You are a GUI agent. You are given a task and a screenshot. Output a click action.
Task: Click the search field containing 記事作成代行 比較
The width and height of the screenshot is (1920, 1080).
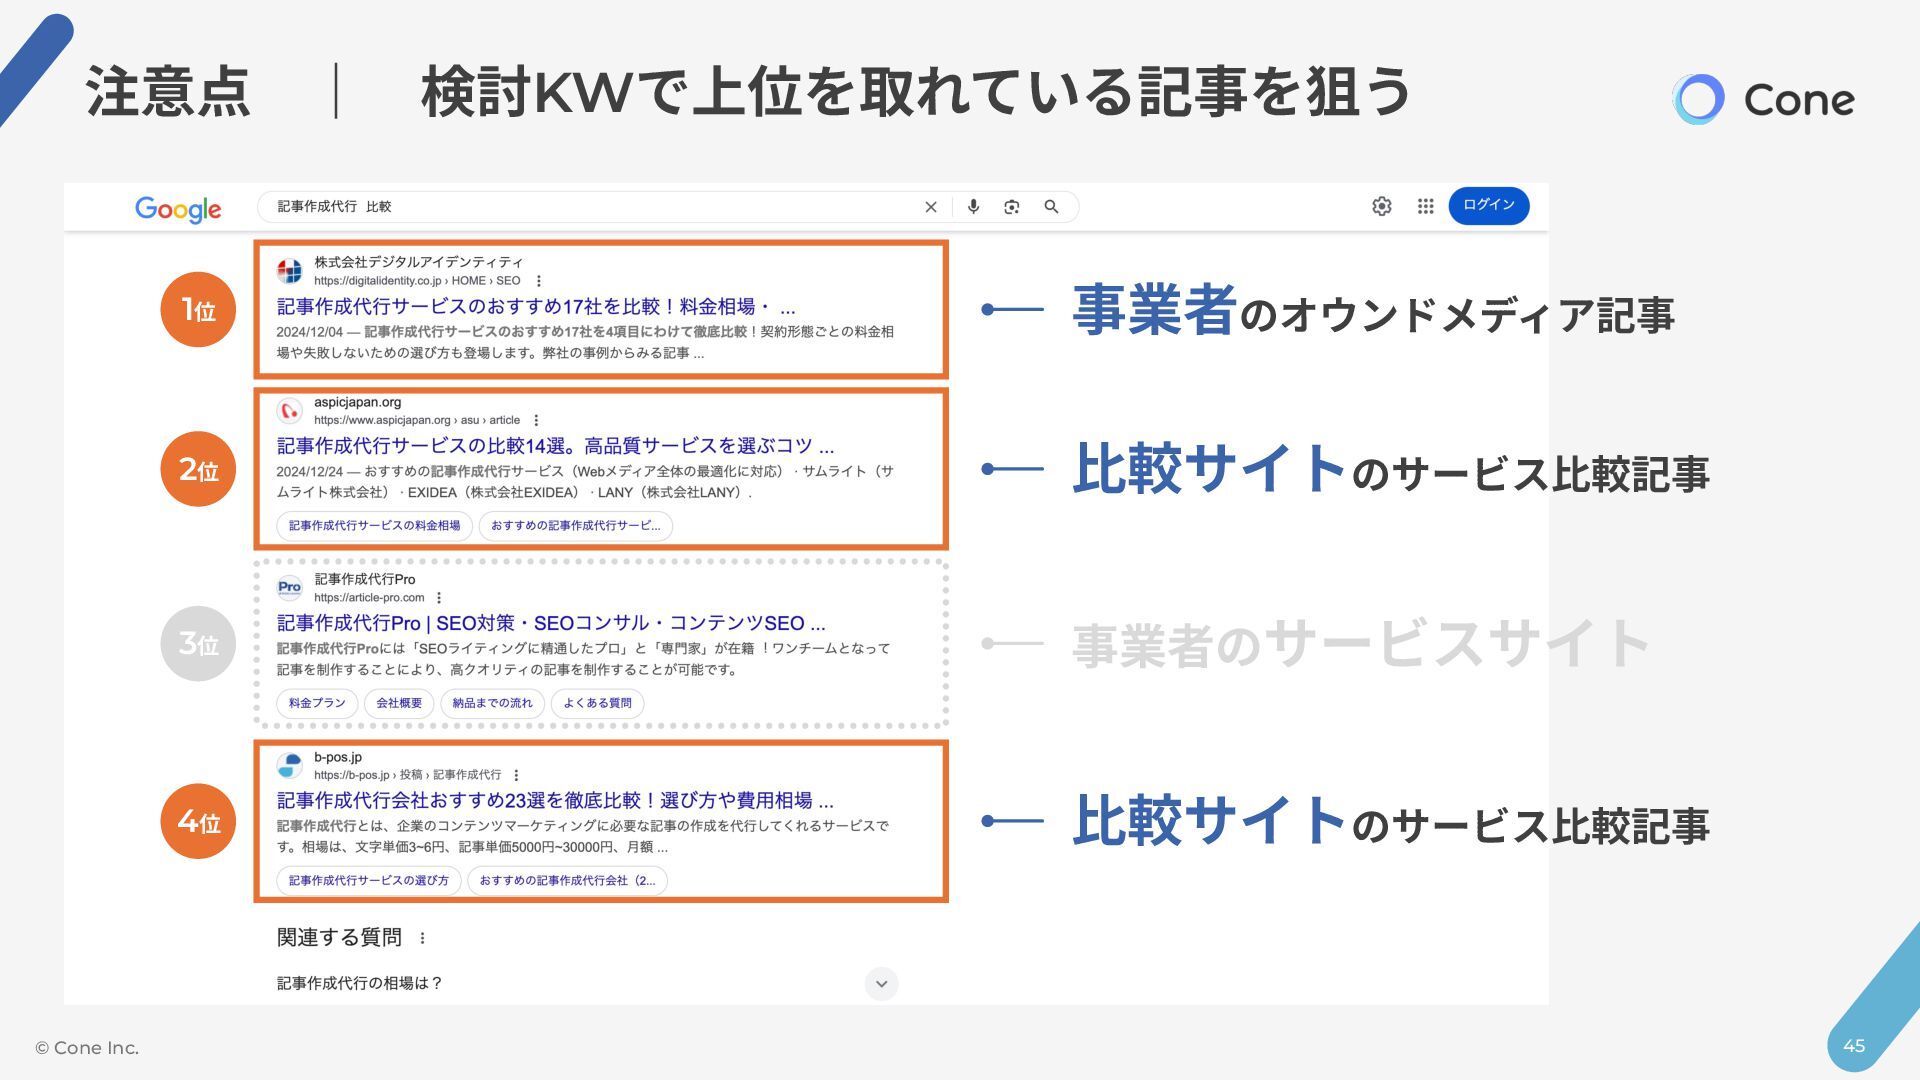[x=590, y=207]
